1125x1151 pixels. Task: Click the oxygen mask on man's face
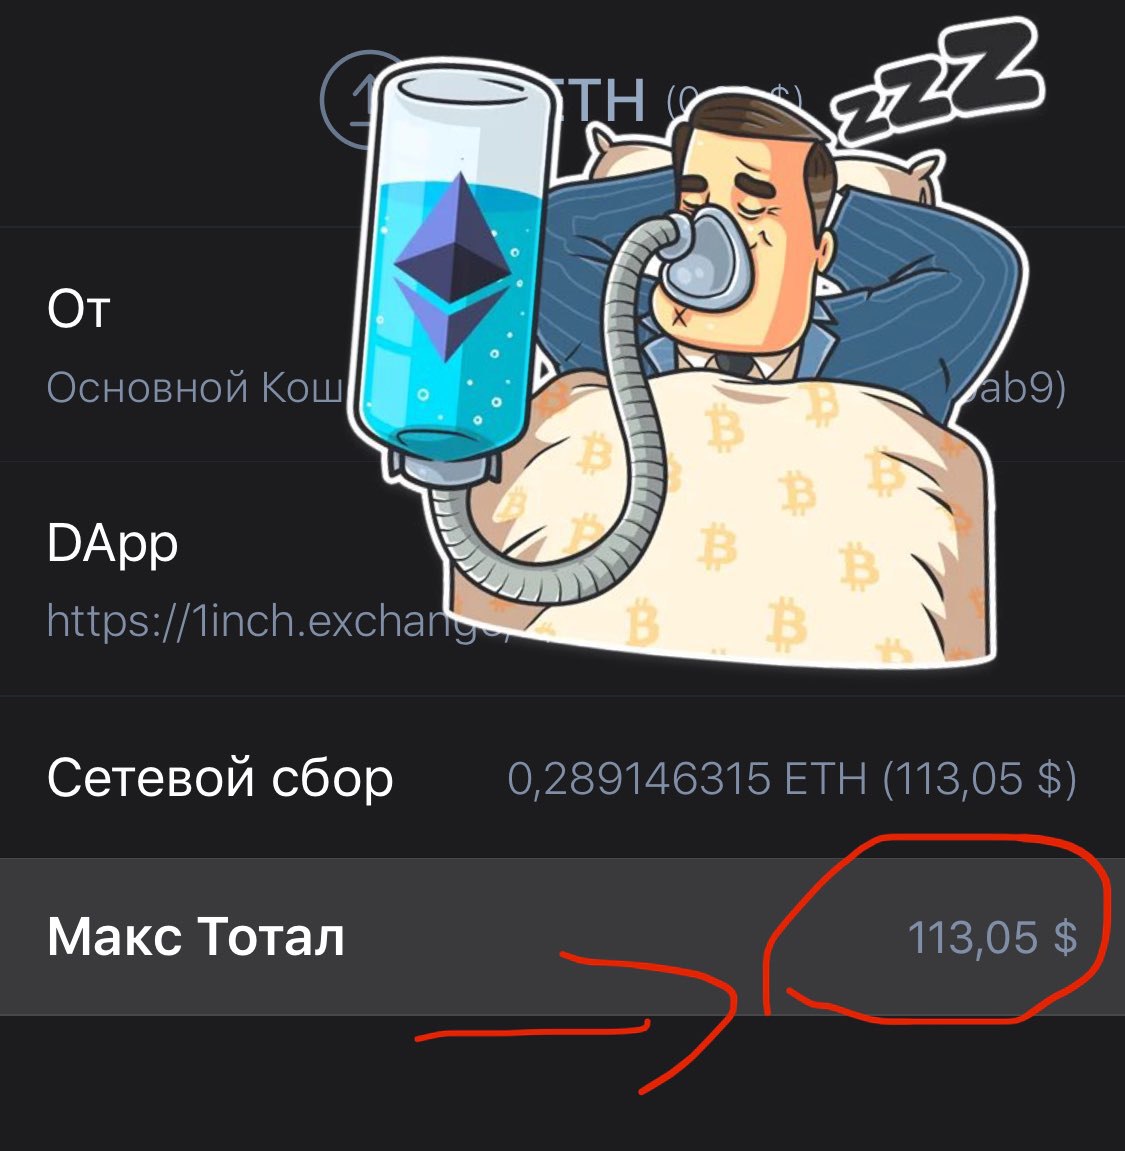click(702, 258)
